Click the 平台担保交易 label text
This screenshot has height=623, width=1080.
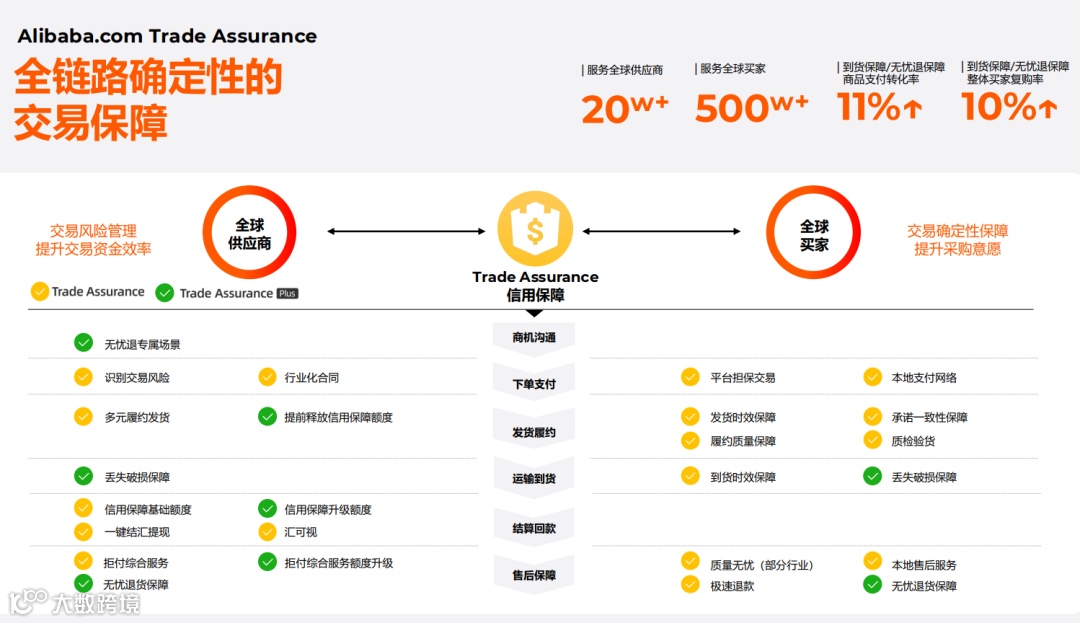(742, 377)
